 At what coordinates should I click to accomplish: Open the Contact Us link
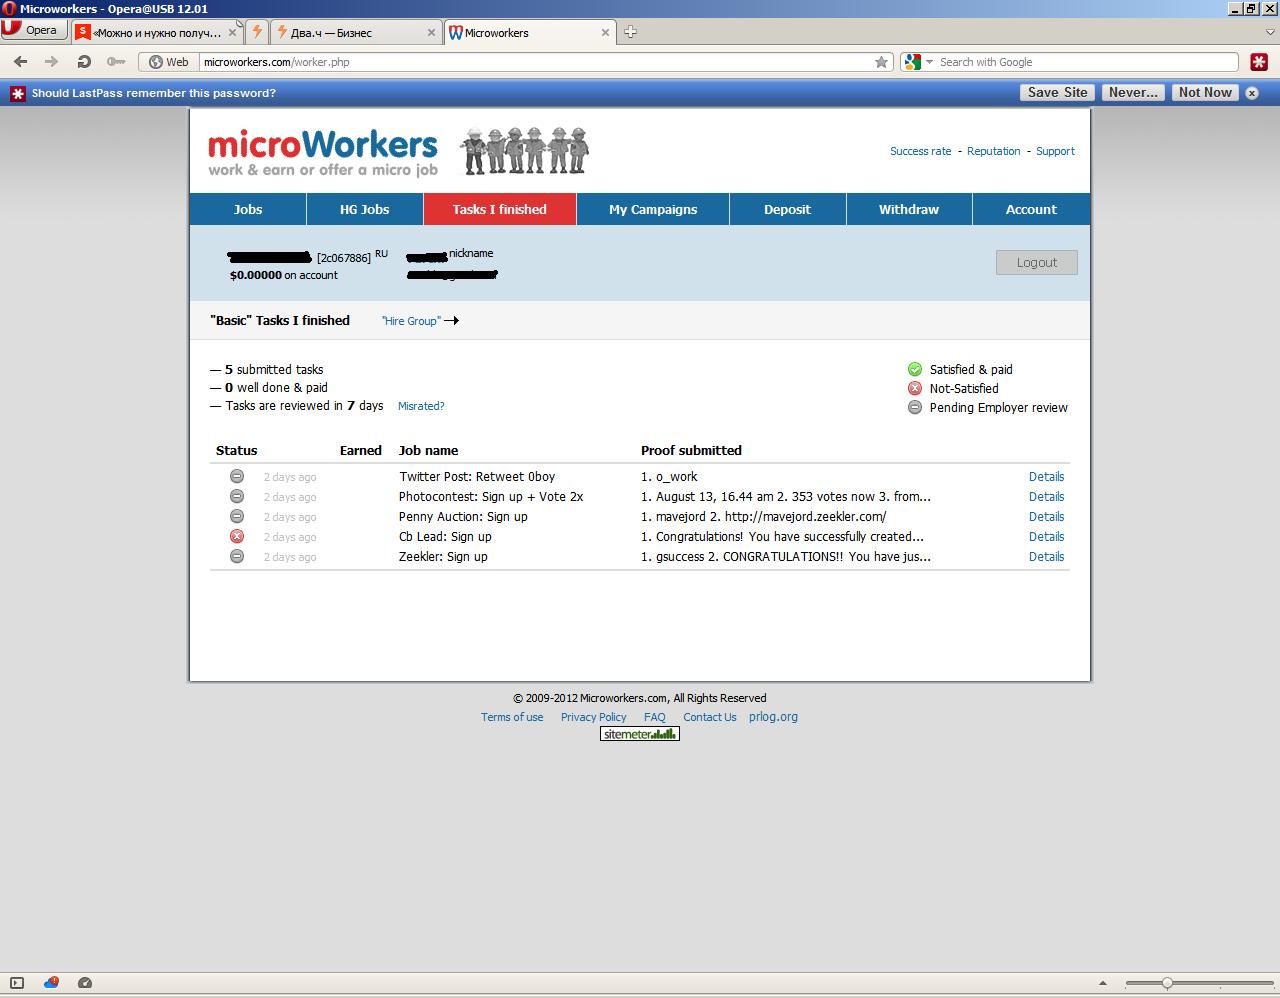[710, 717]
